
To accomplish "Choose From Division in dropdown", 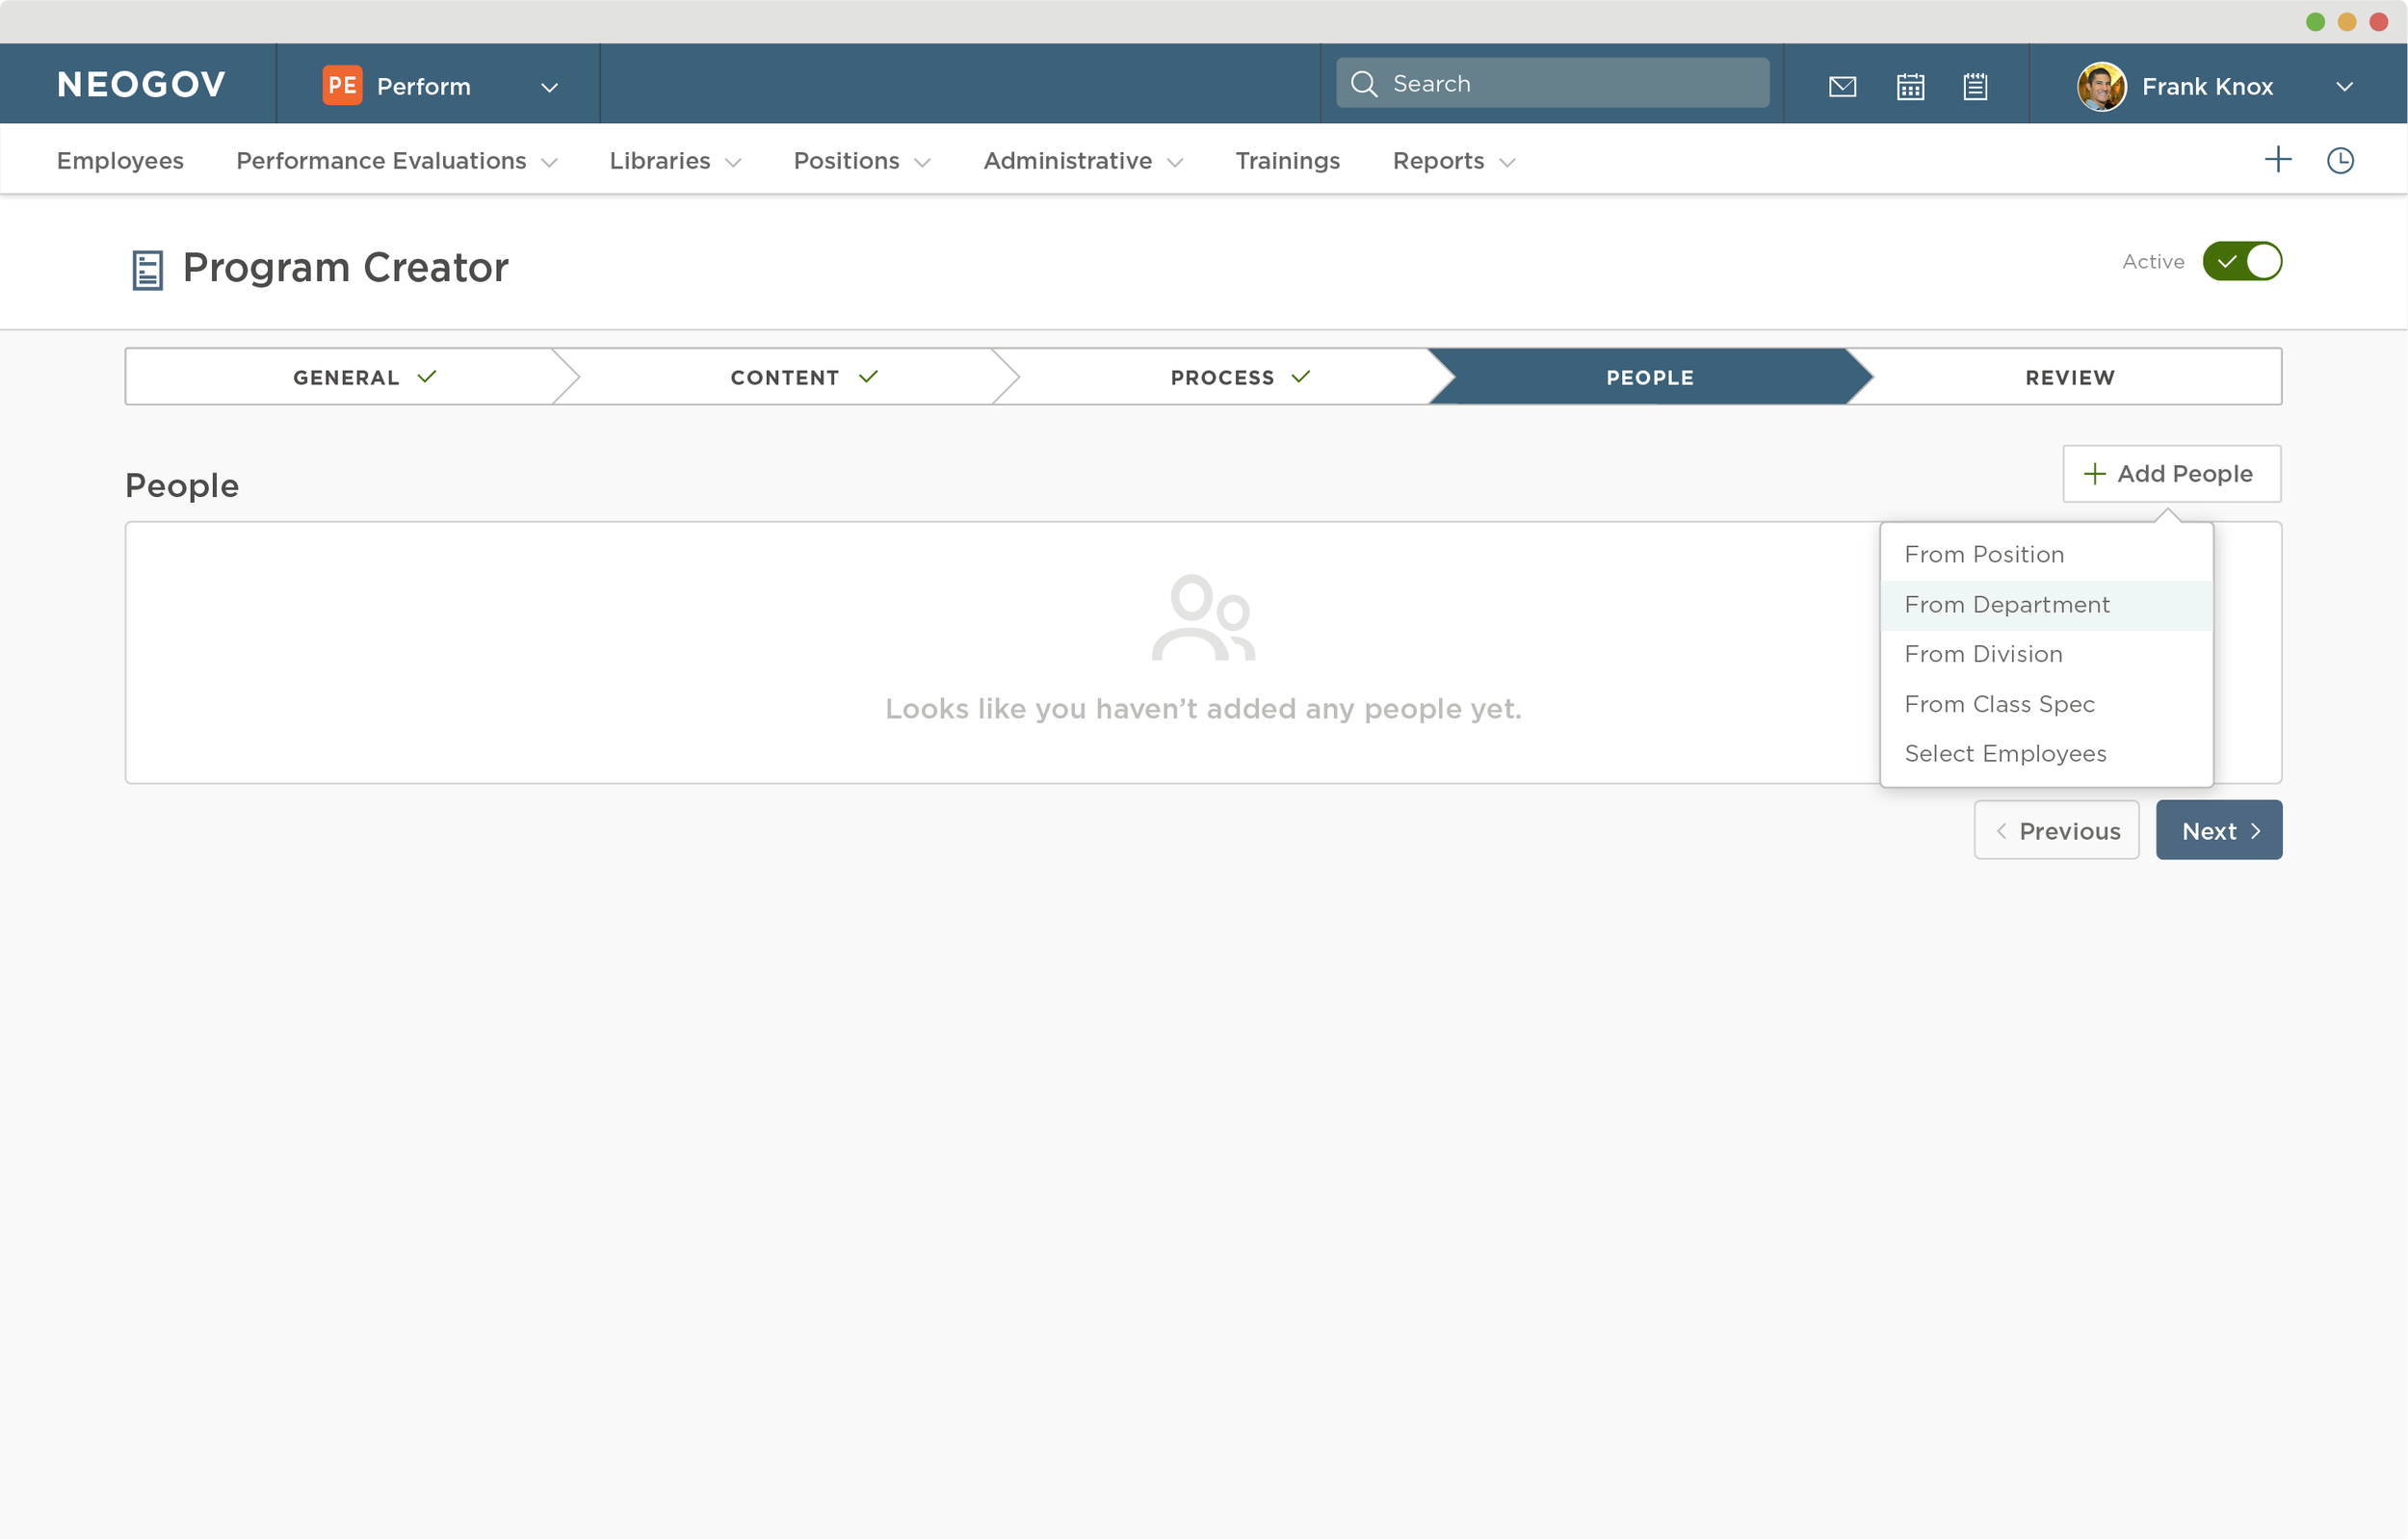I will tap(2047, 654).
